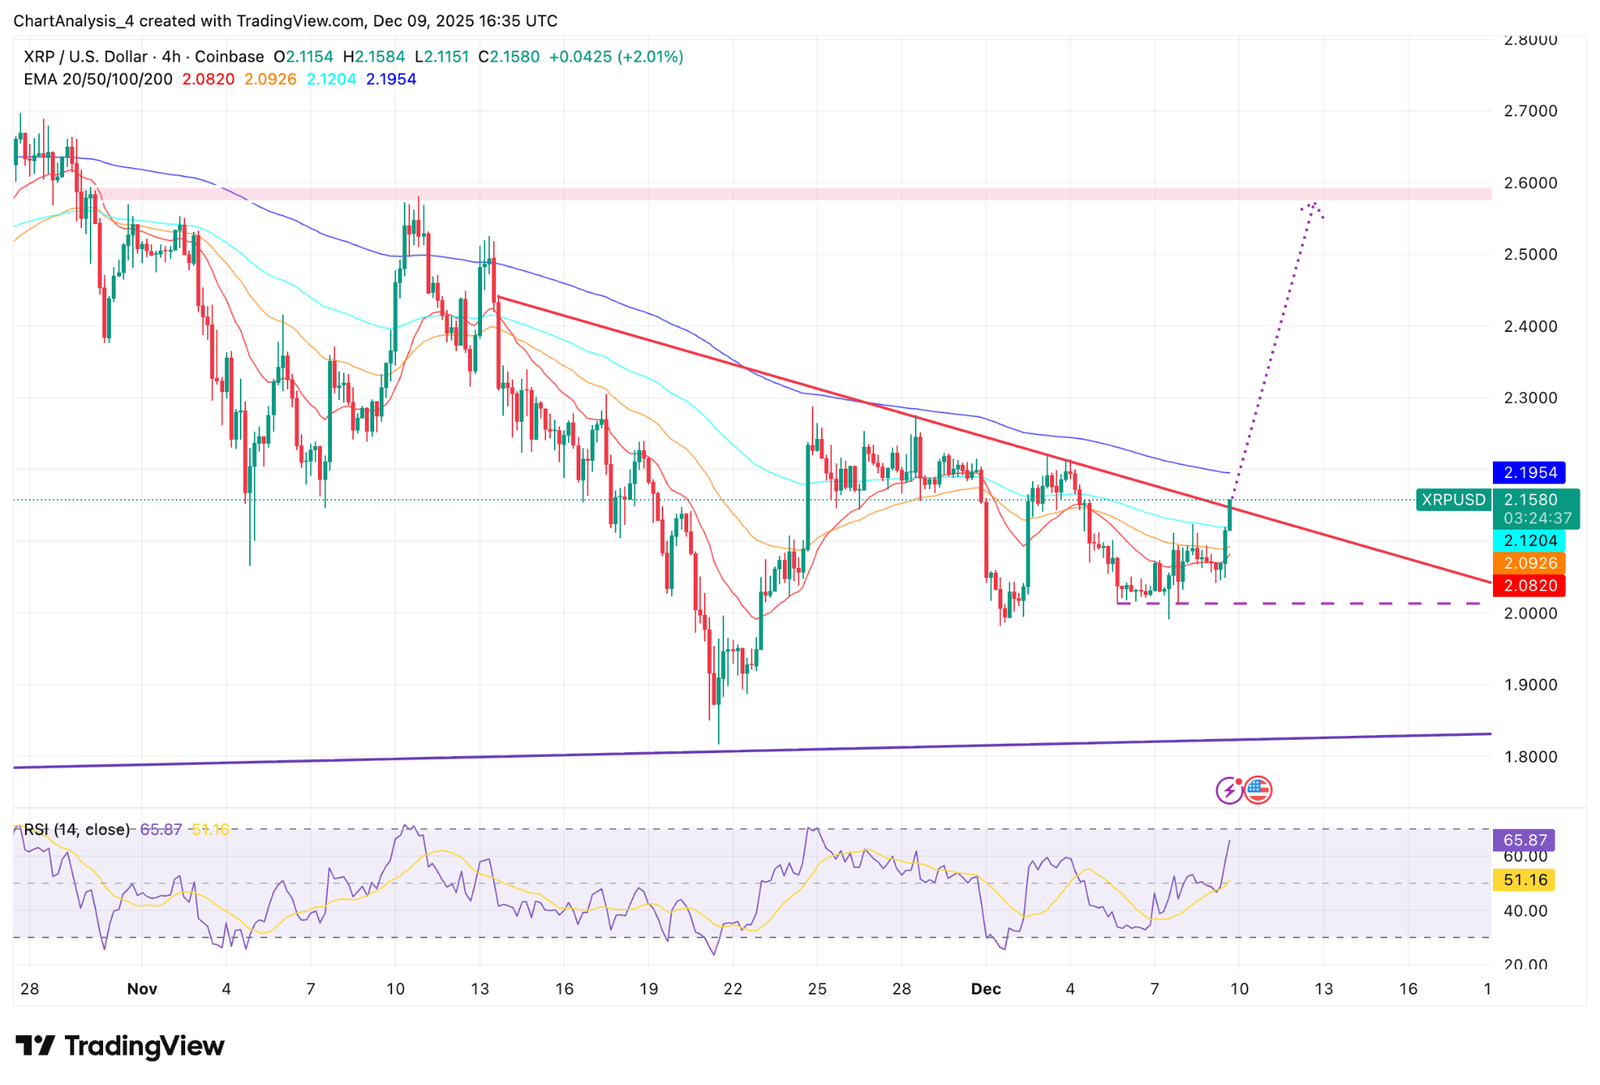Click the purple 65.87 RSI value tag
The height and width of the screenshot is (1085, 1600).
[1524, 840]
